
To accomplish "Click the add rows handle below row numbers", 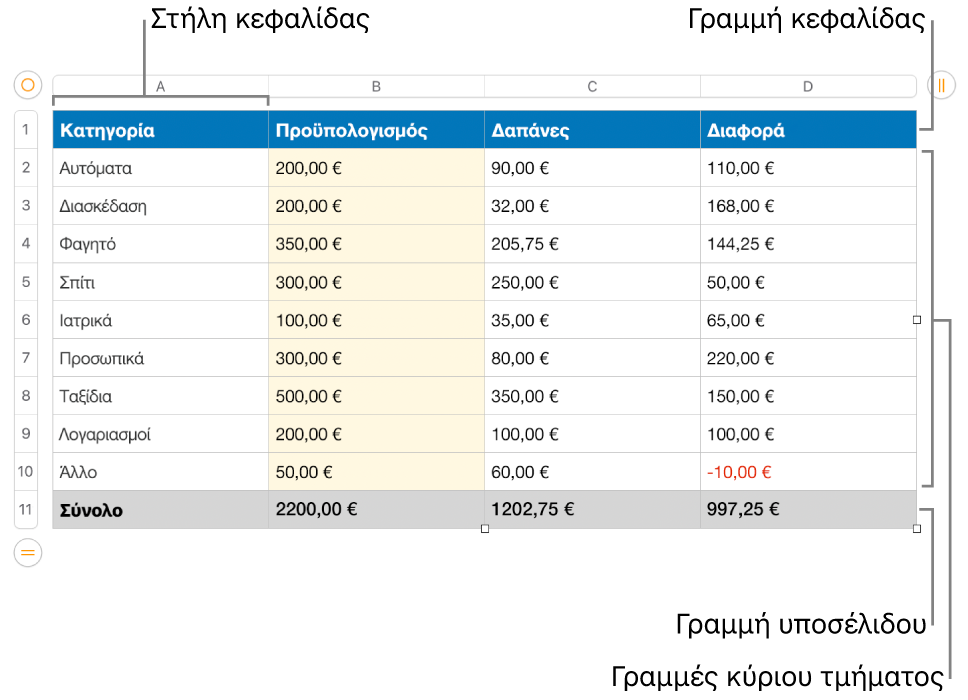I will pyautogui.click(x=28, y=552).
